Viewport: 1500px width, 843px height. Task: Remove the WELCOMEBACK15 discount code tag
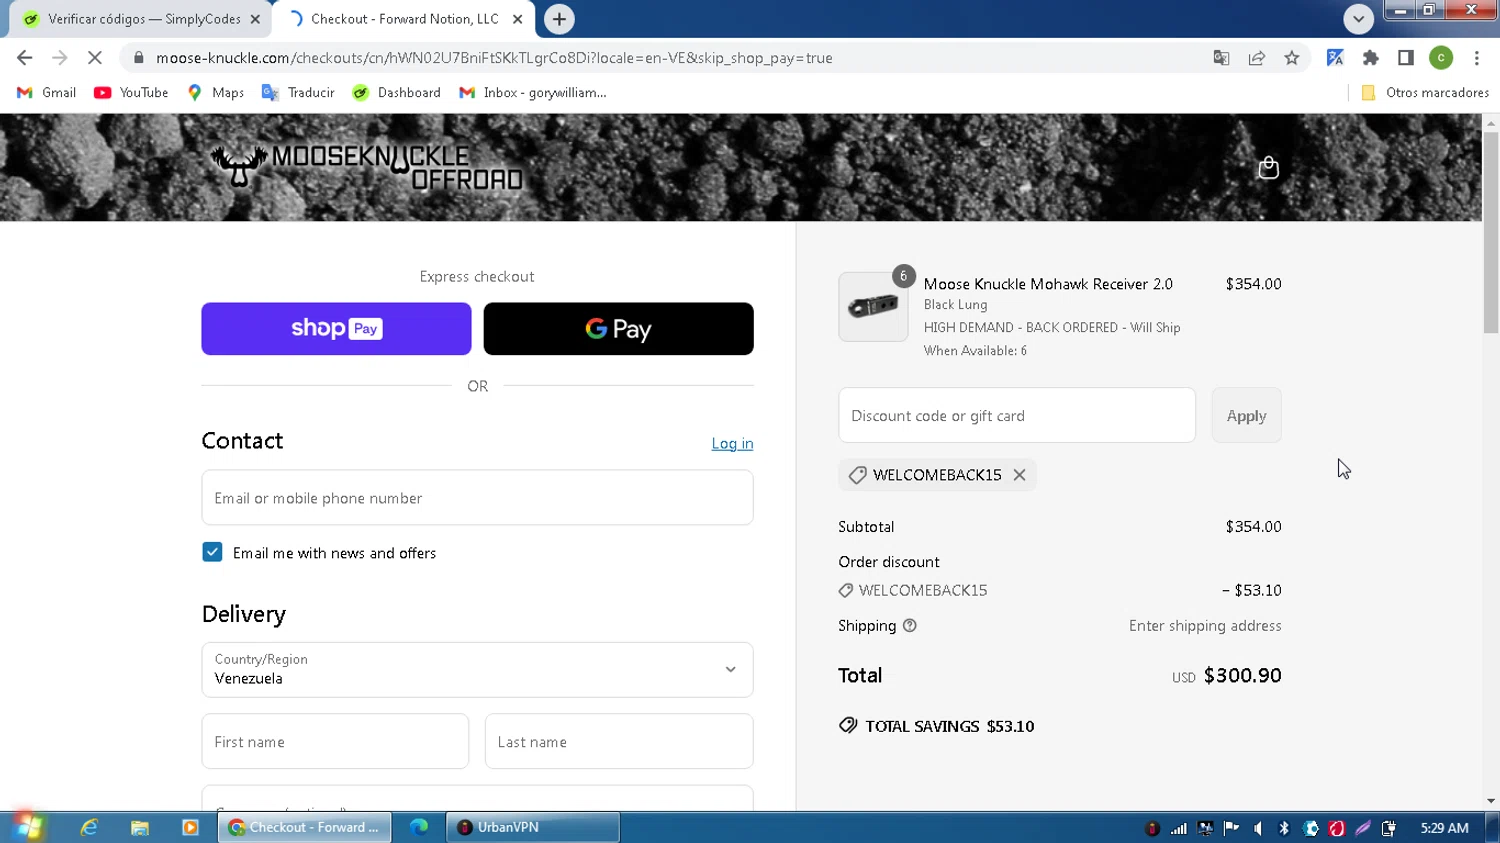pyautogui.click(x=1019, y=475)
